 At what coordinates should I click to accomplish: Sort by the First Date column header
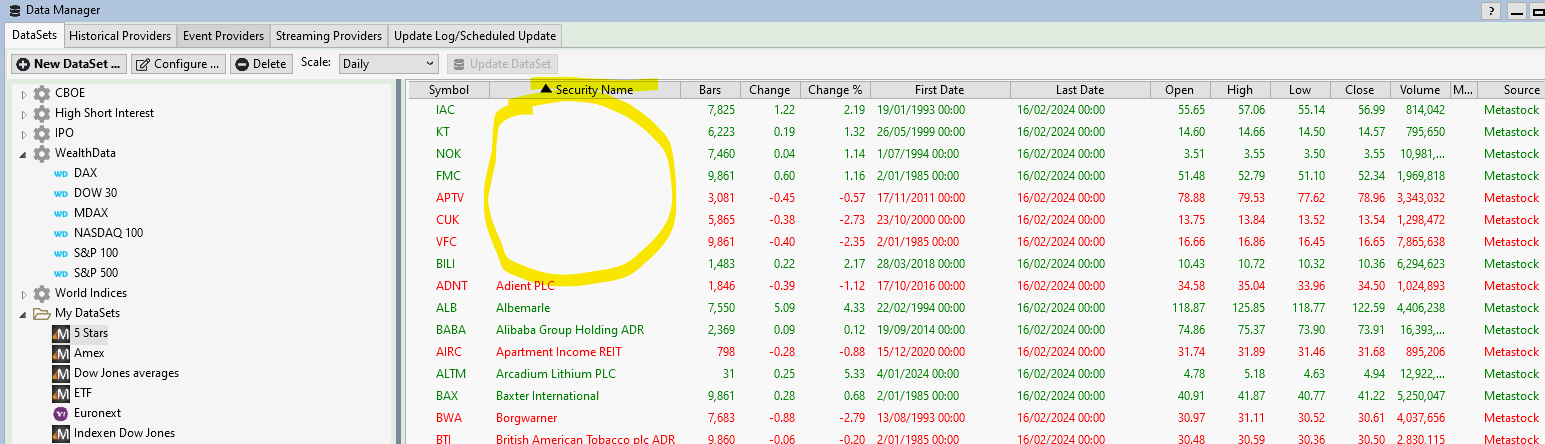tap(939, 90)
